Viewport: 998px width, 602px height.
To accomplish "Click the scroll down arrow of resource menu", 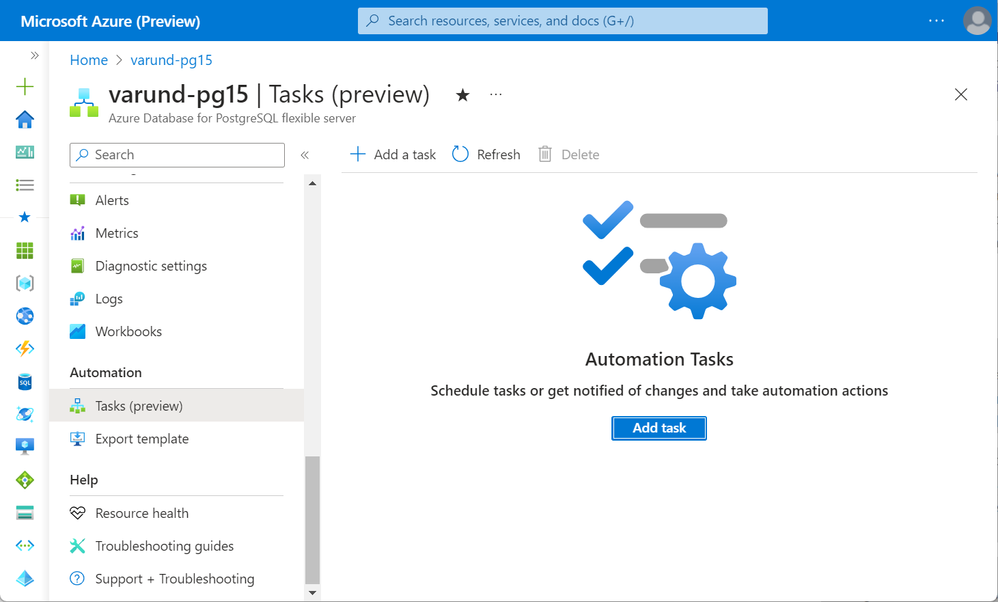I will click(312, 592).
